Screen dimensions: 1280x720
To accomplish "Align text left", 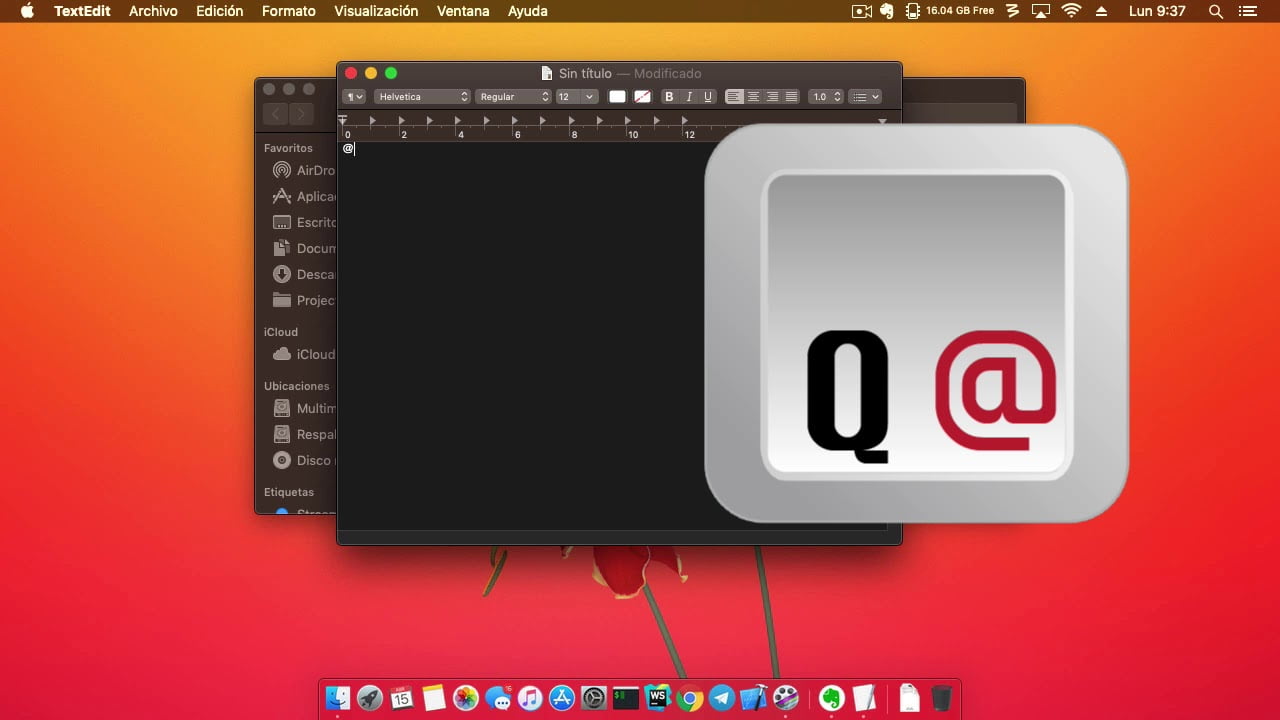I will [734, 97].
